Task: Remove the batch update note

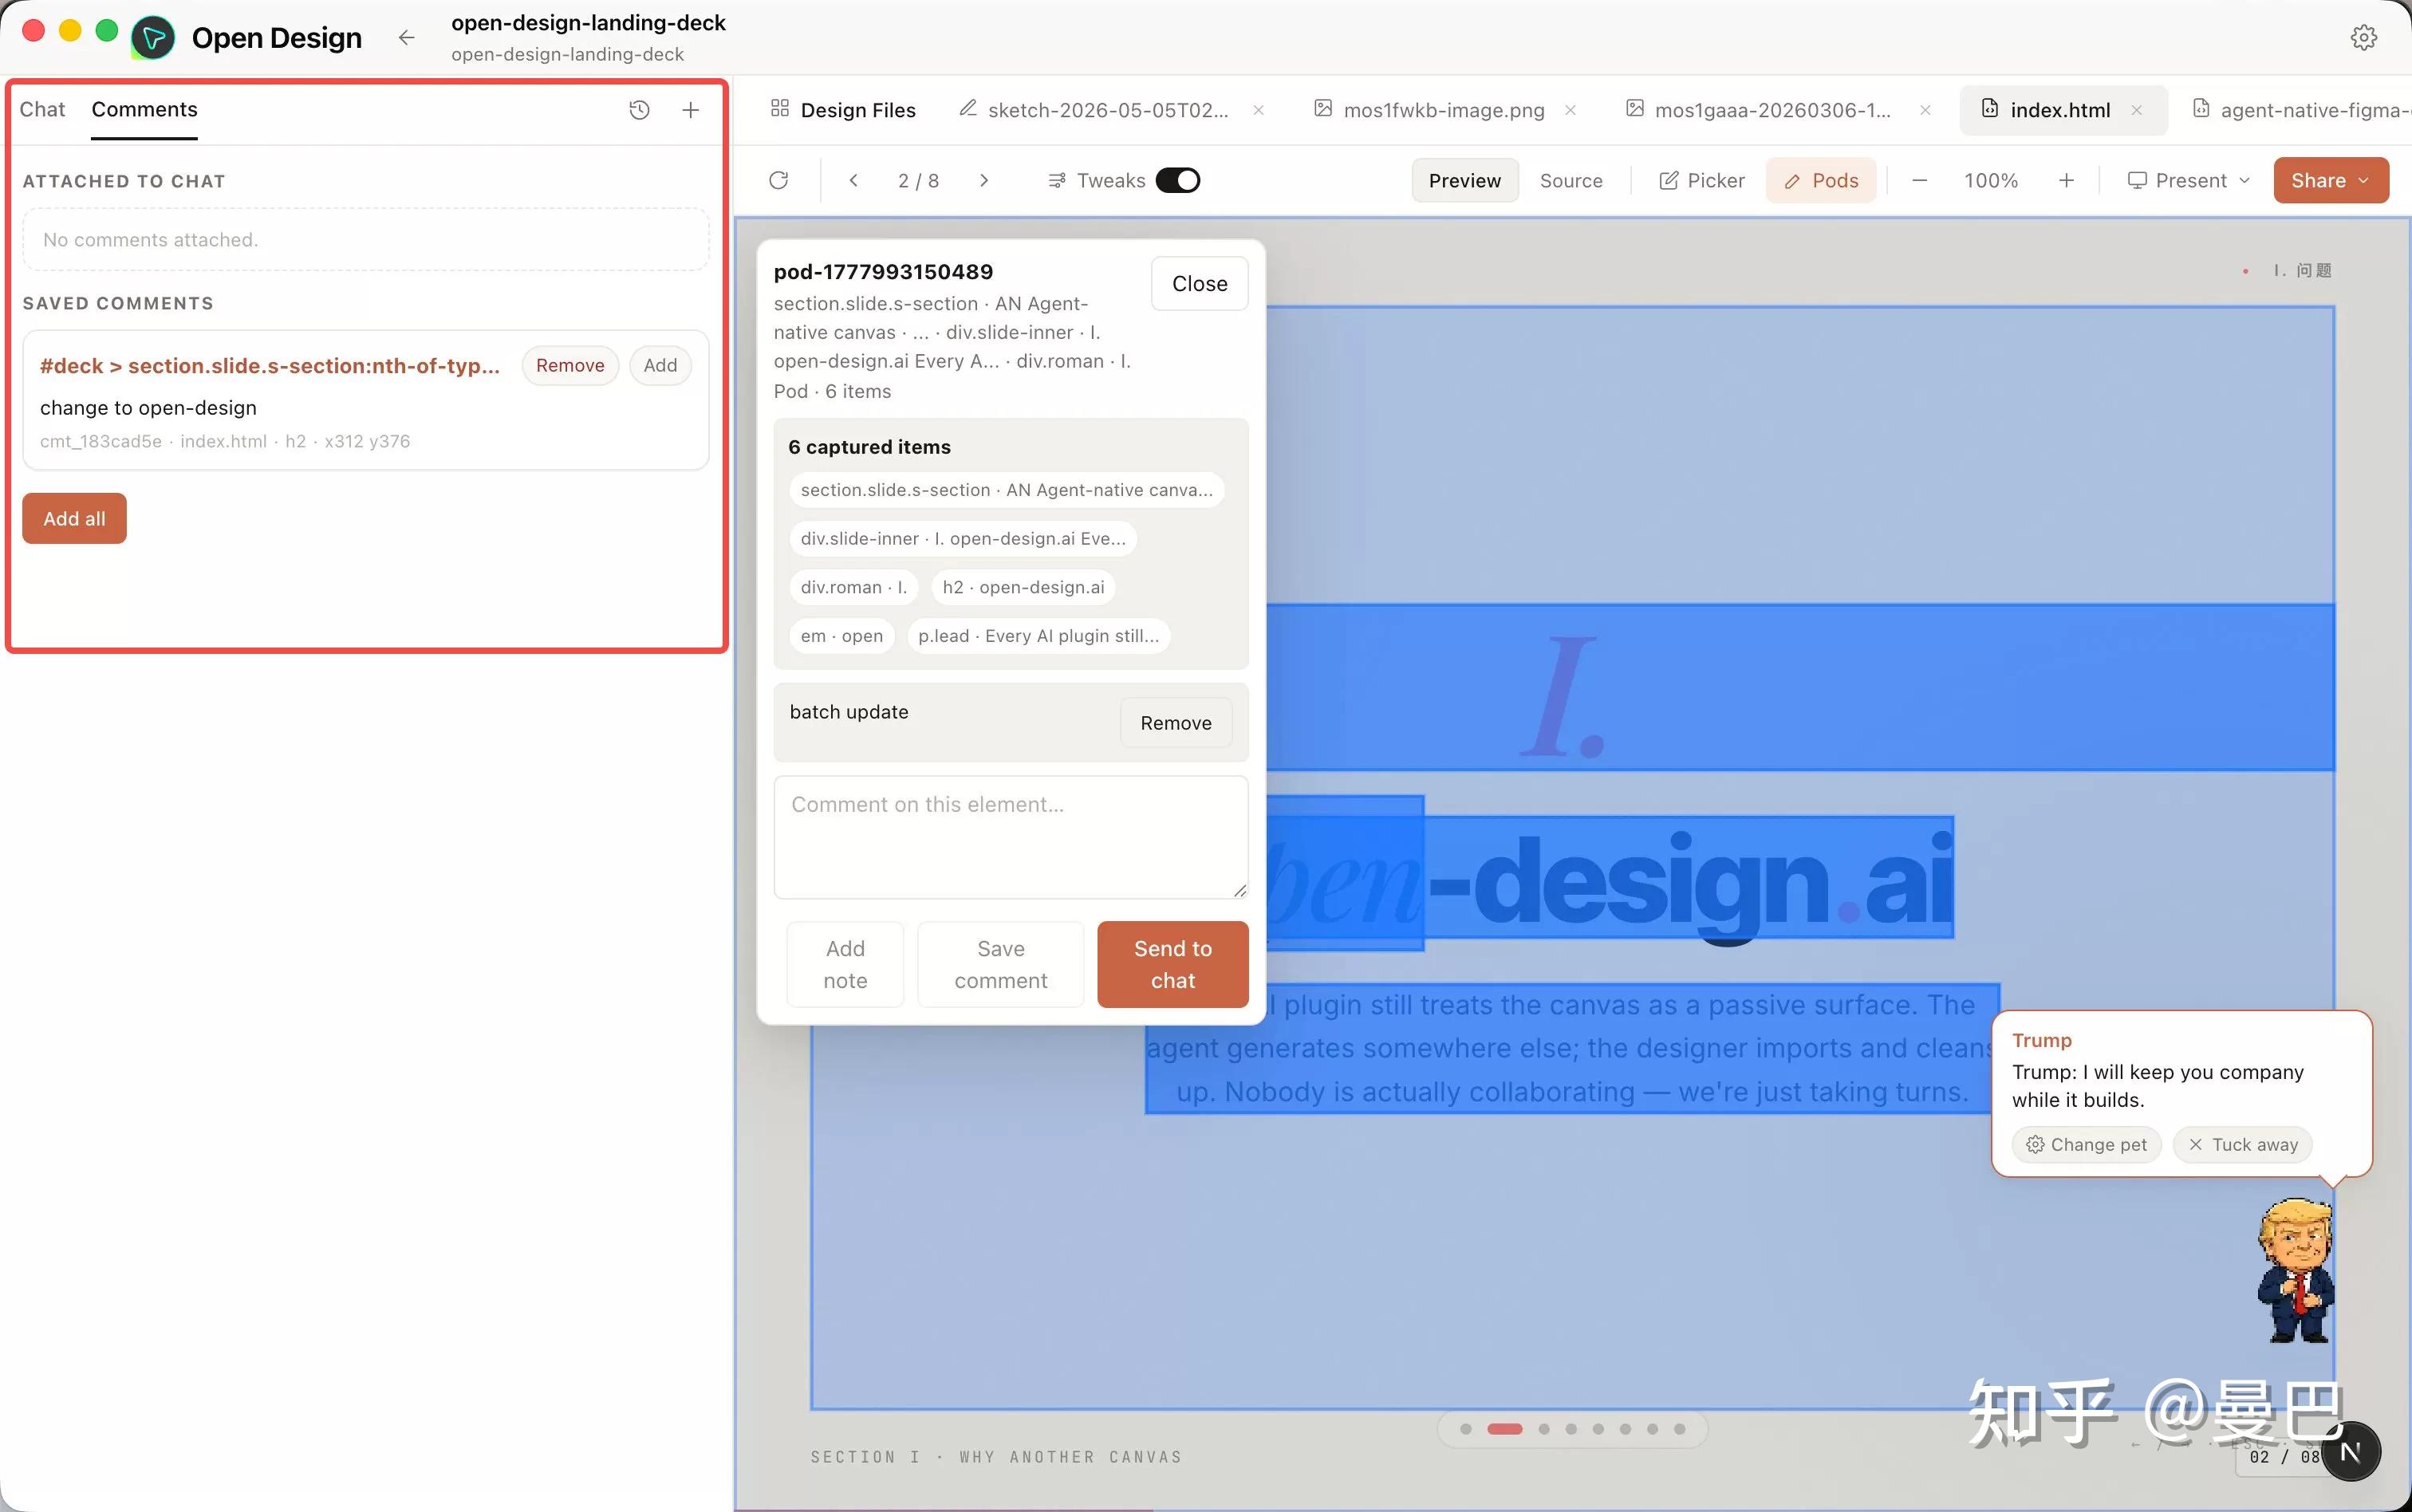Action: (1175, 723)
